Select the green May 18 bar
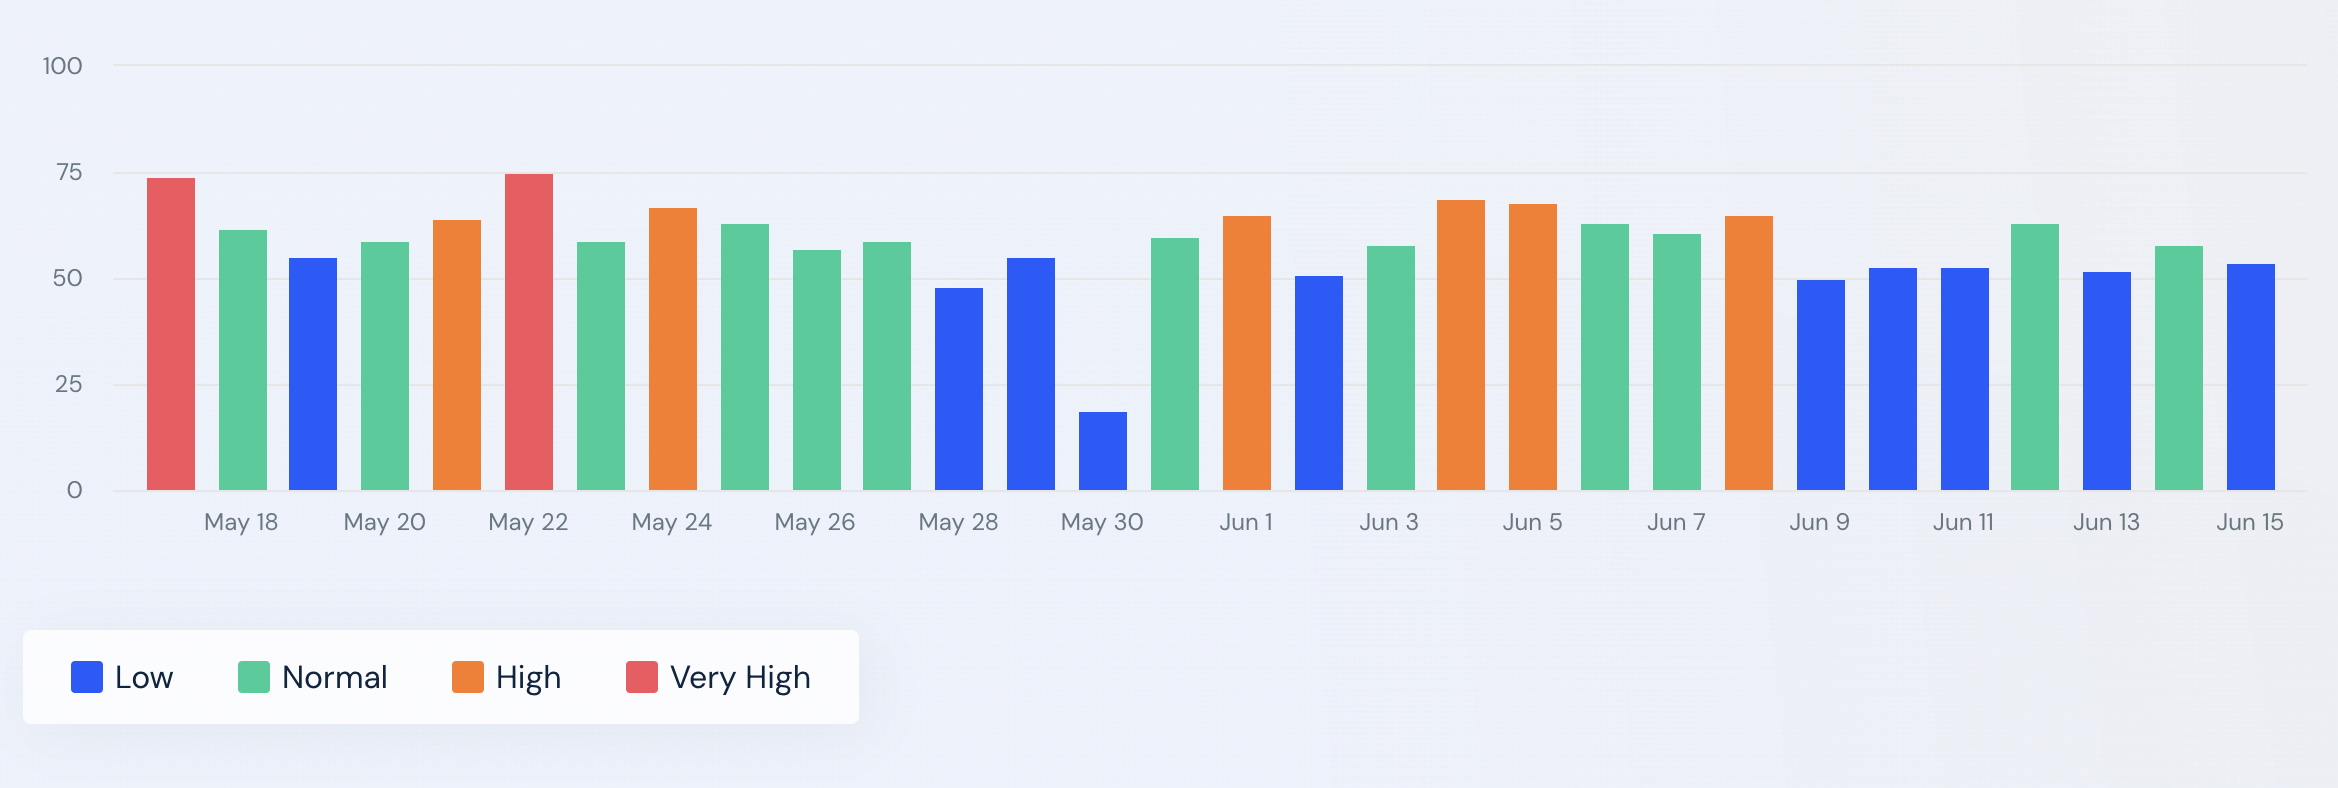Image resolution: width=2338 pixels, height=788 pixels. coord(243,360)
